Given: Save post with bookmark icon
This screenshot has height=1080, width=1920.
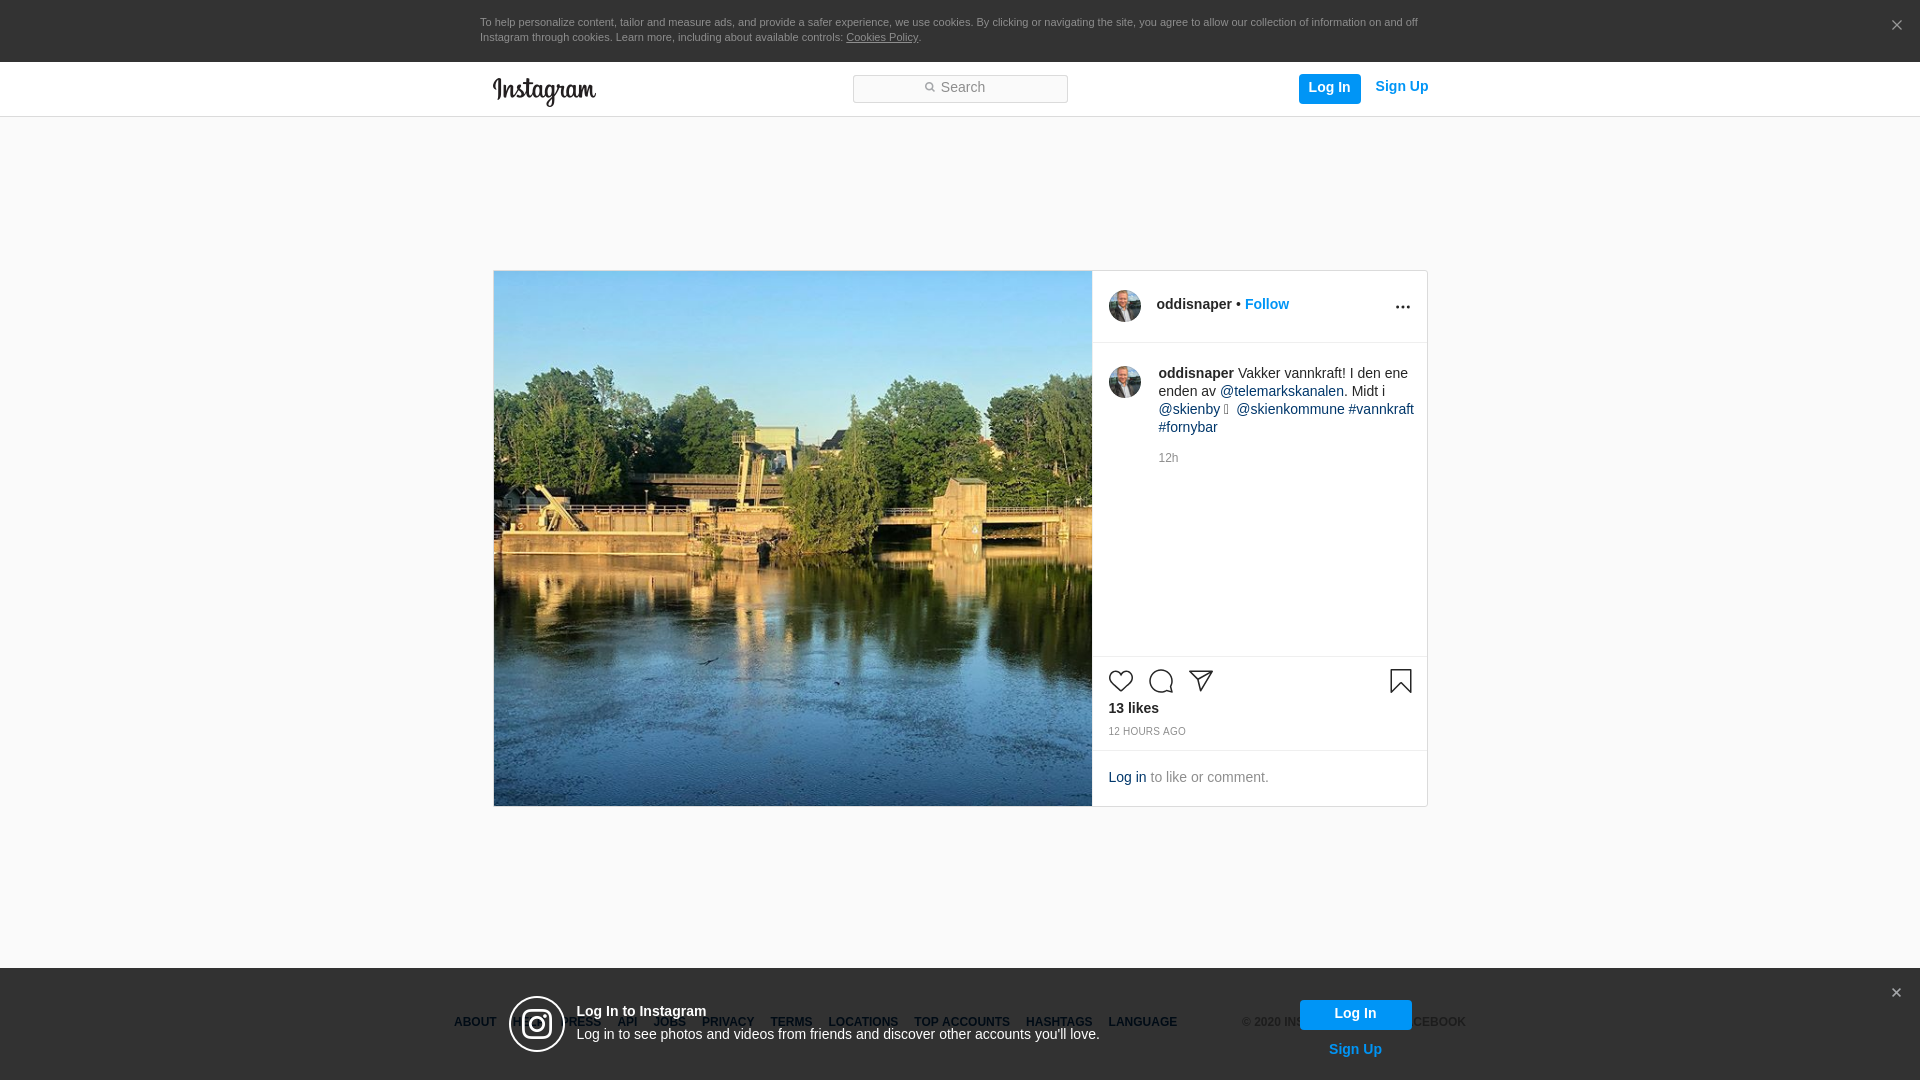Looking at the screenshot, I should click(x=1400, y=681).
